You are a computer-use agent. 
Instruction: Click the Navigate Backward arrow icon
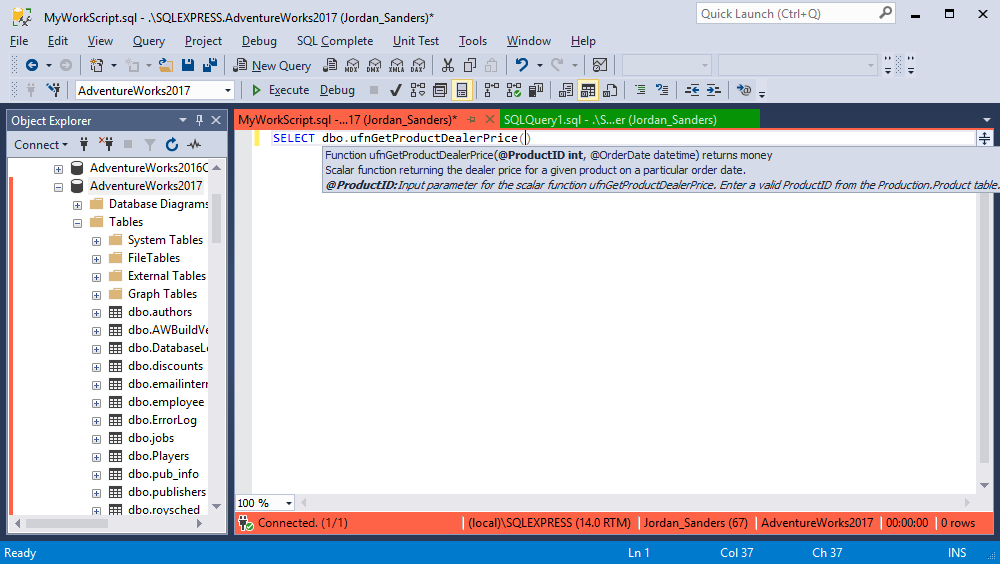tap(31, 65)
